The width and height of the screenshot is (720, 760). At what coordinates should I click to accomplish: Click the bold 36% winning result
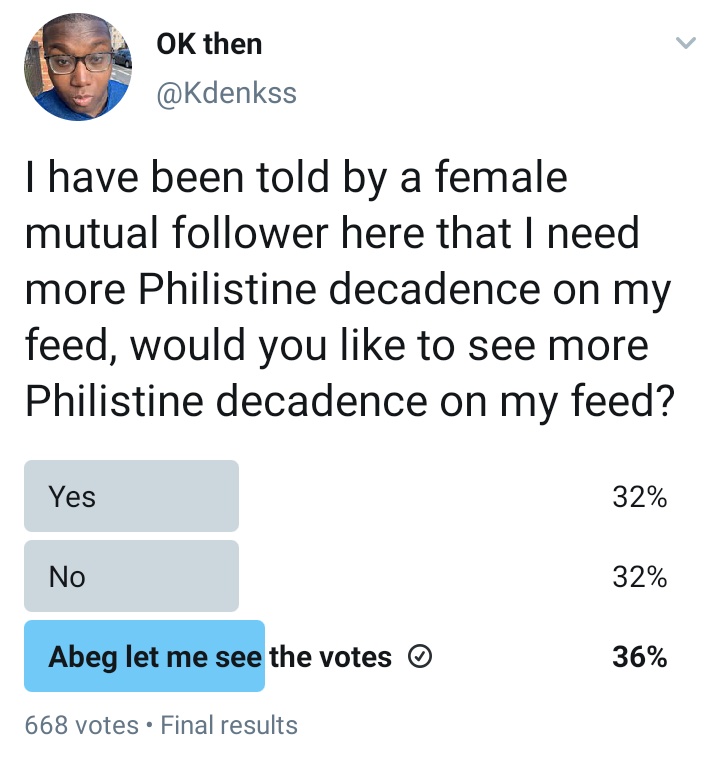pos(640,657)
